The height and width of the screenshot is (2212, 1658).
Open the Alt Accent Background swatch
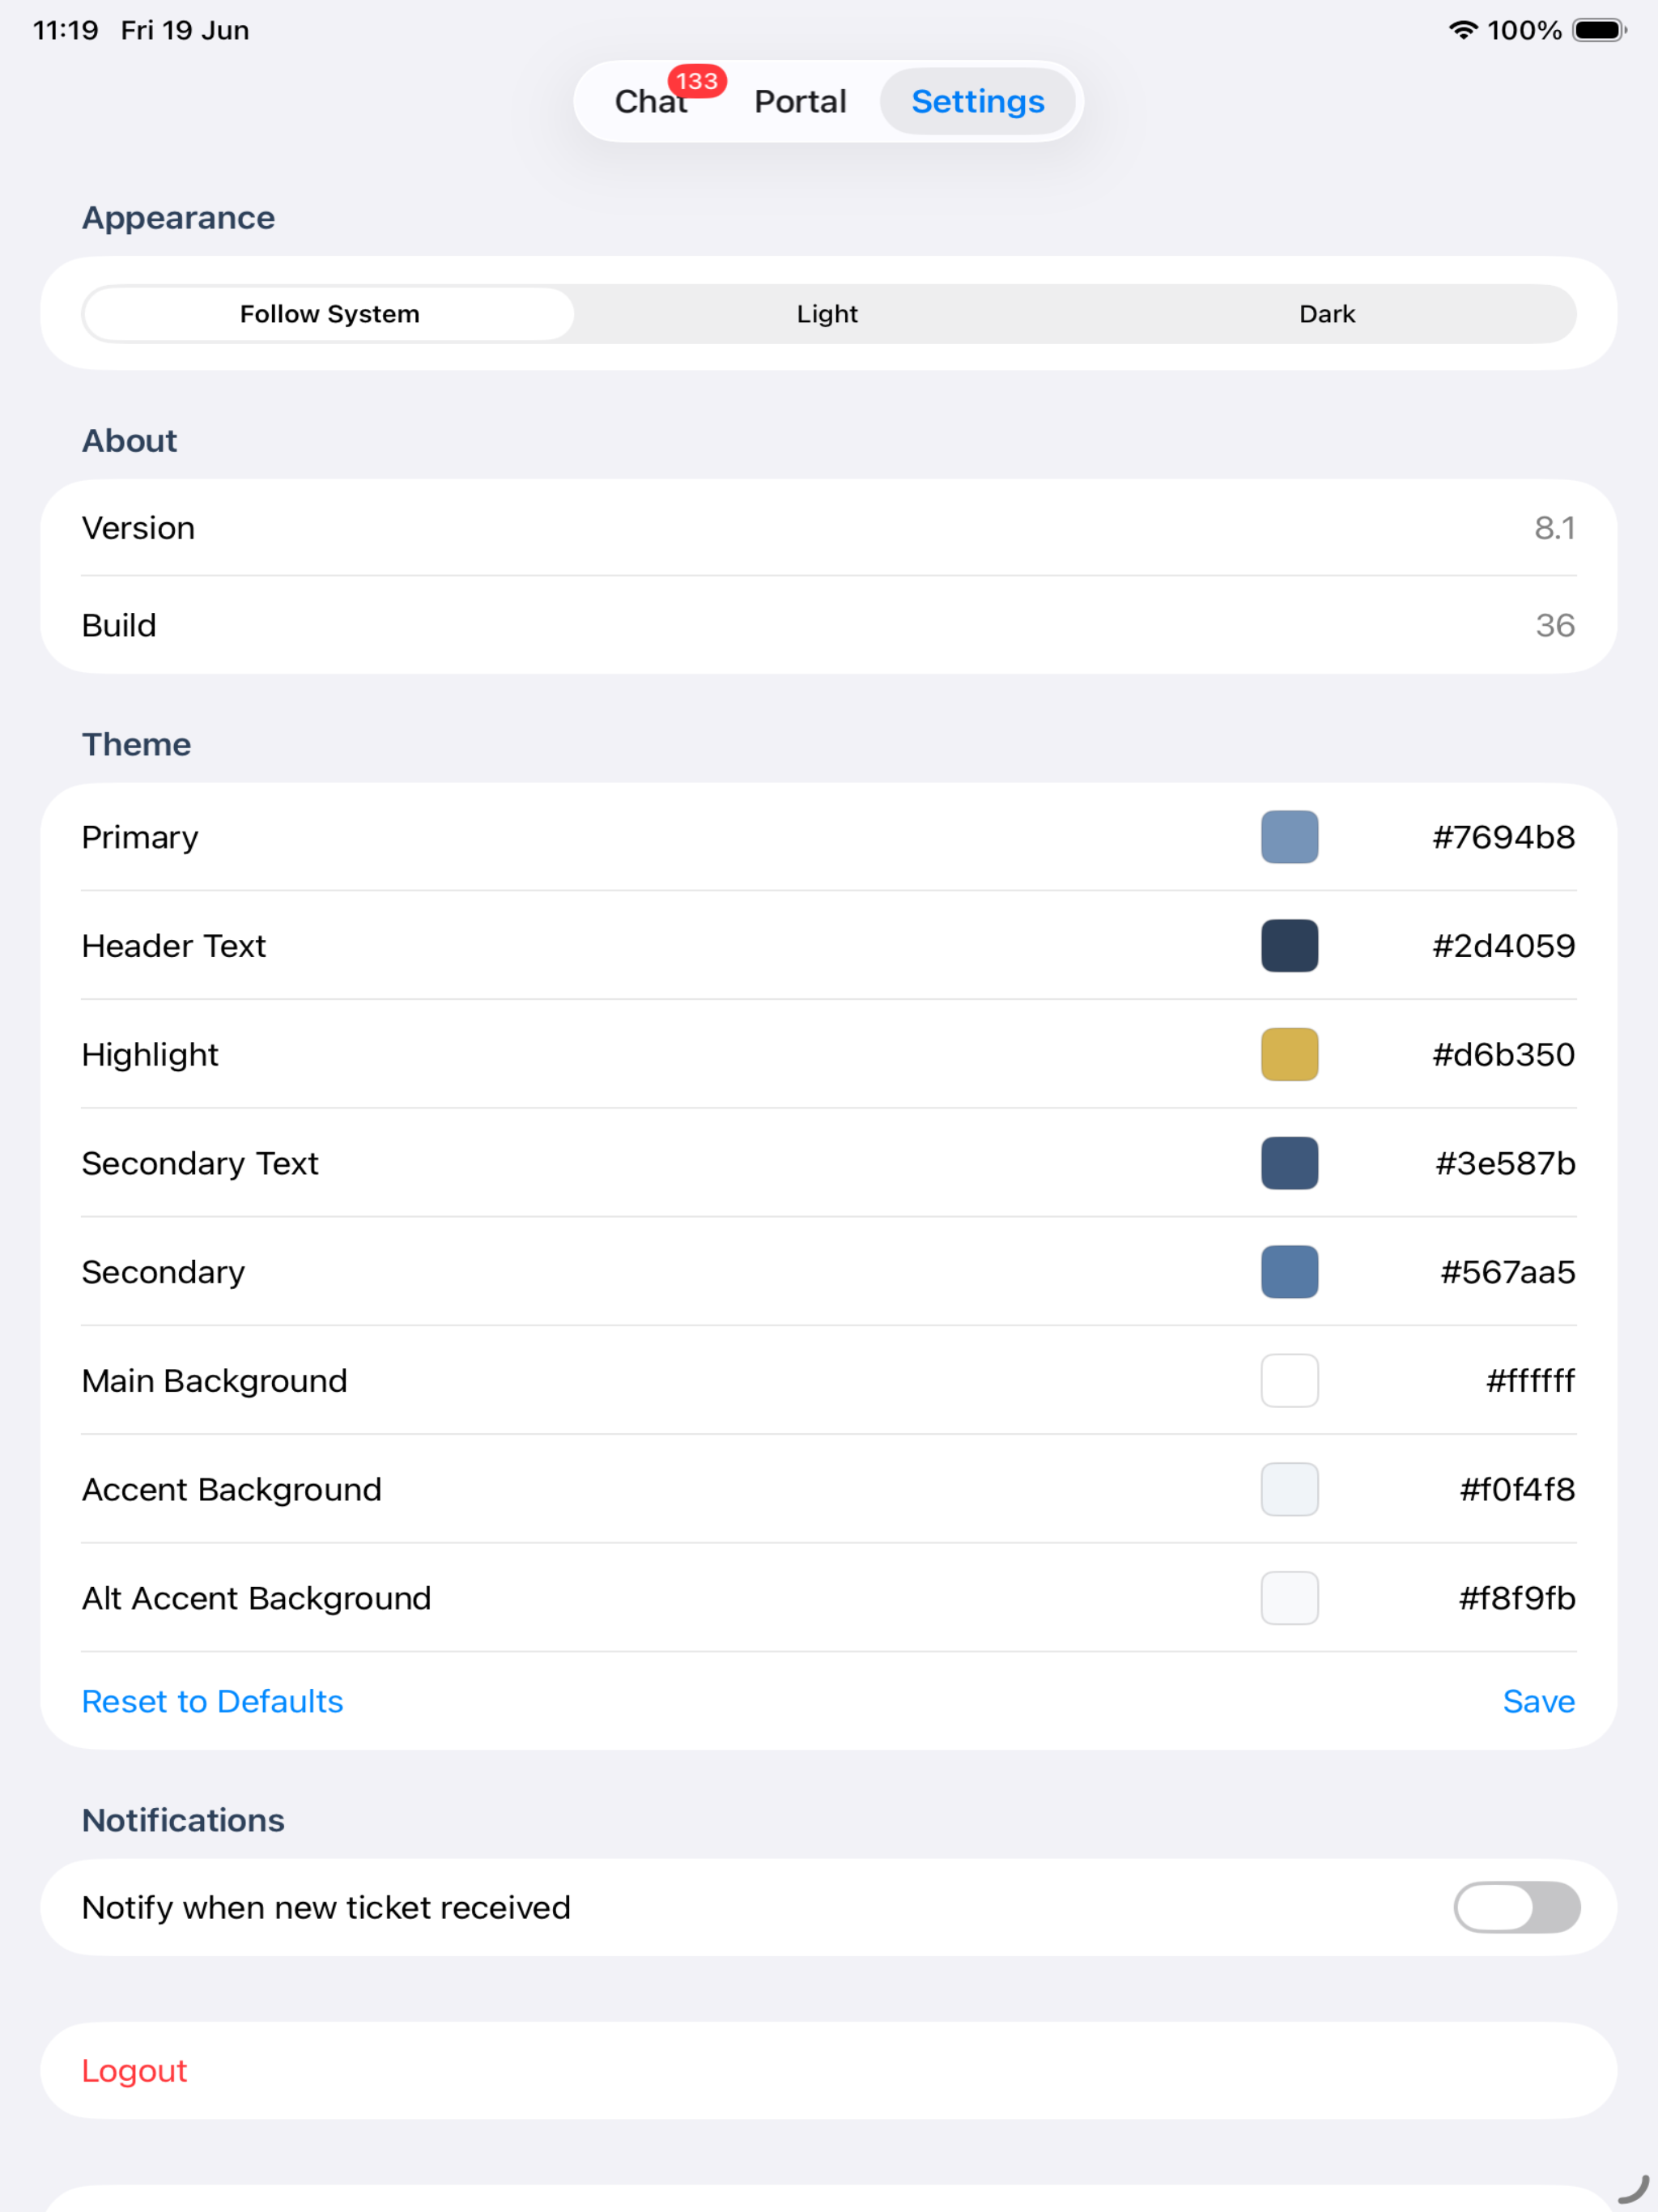(x=1289, y=1598)
